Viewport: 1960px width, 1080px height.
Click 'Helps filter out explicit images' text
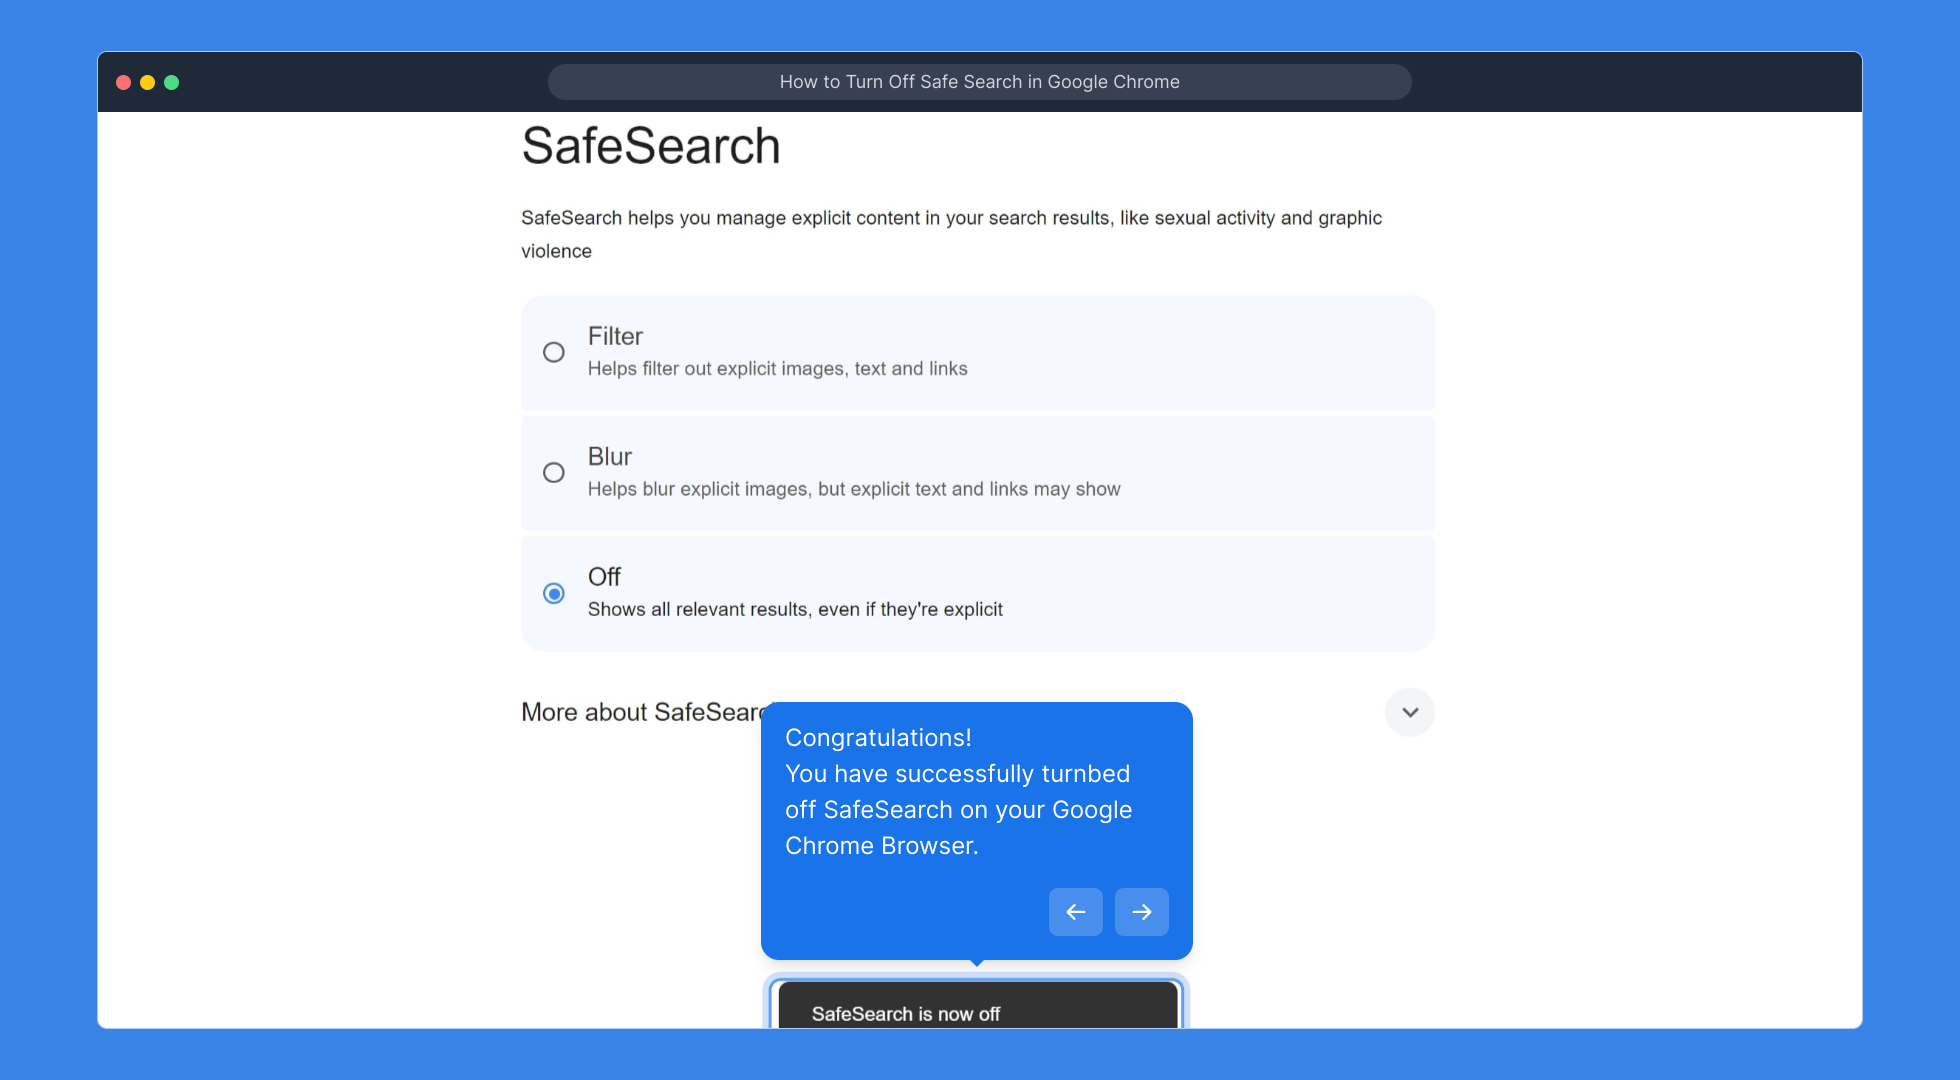pos(777,369)
